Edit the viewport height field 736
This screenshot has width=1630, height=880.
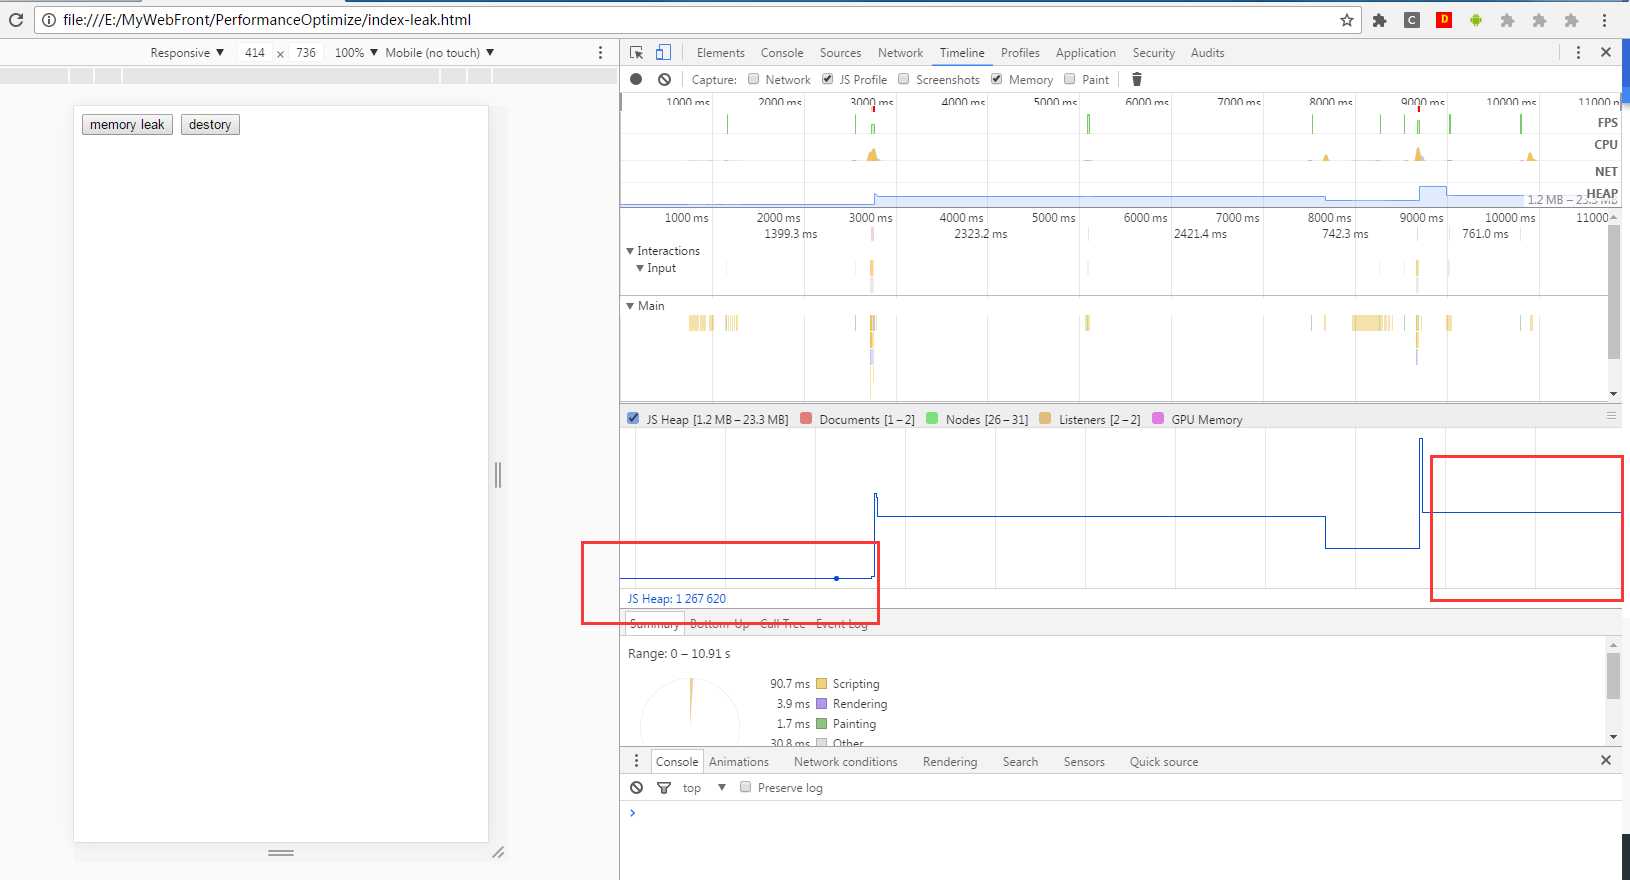306,53
